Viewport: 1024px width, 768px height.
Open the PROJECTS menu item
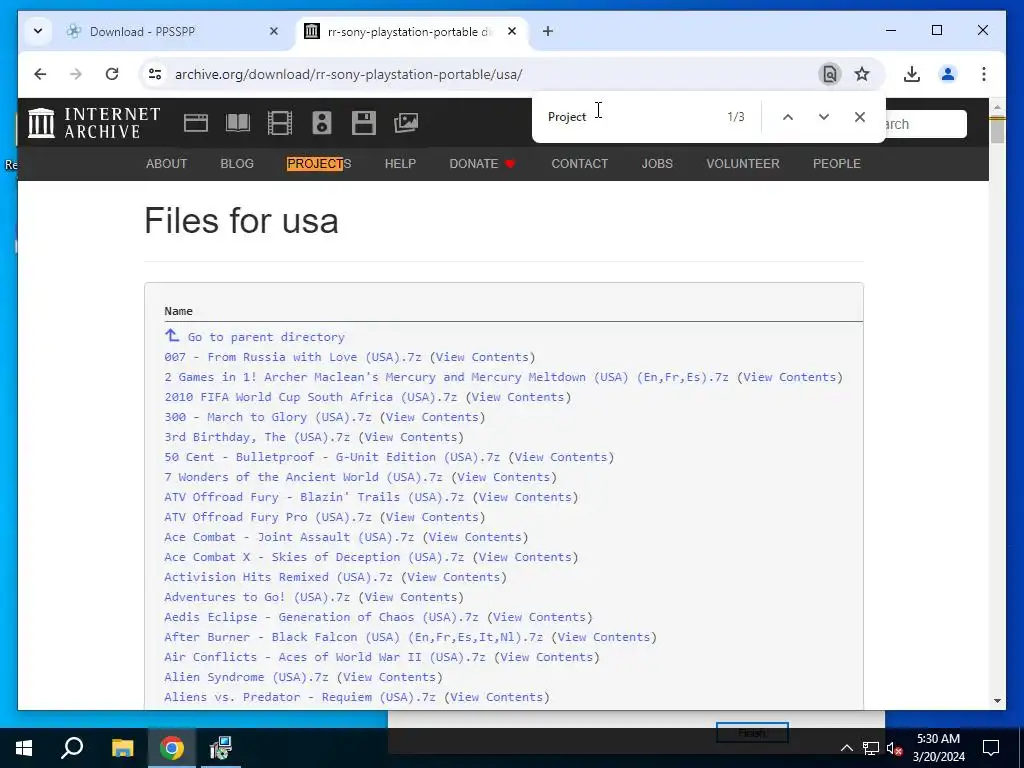coord(319,164)
